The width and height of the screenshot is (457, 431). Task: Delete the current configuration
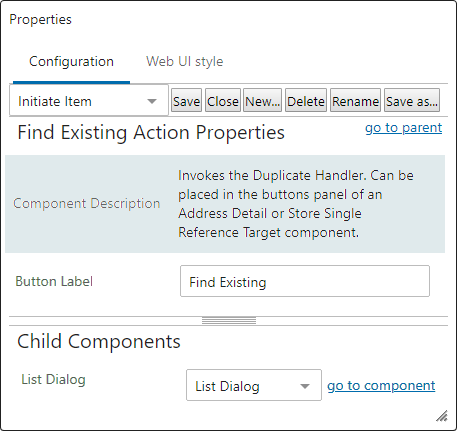point(306,100)
